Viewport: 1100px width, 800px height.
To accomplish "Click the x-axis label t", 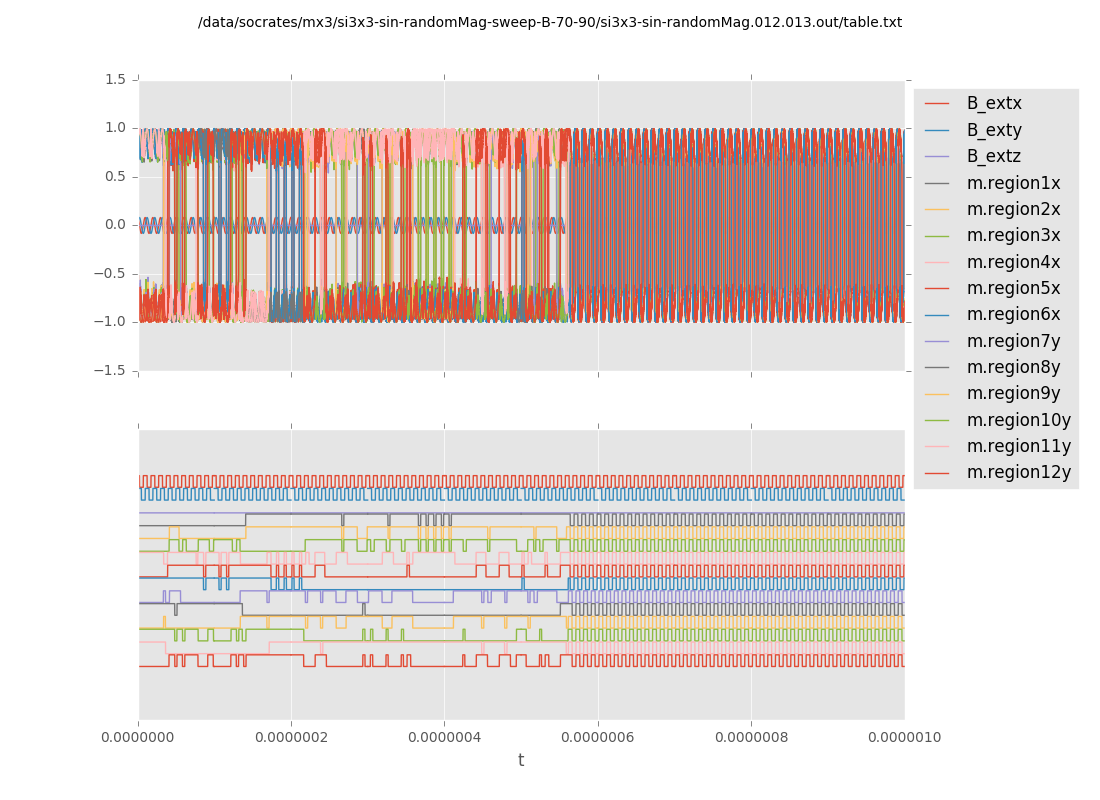I will pos(521,761).
